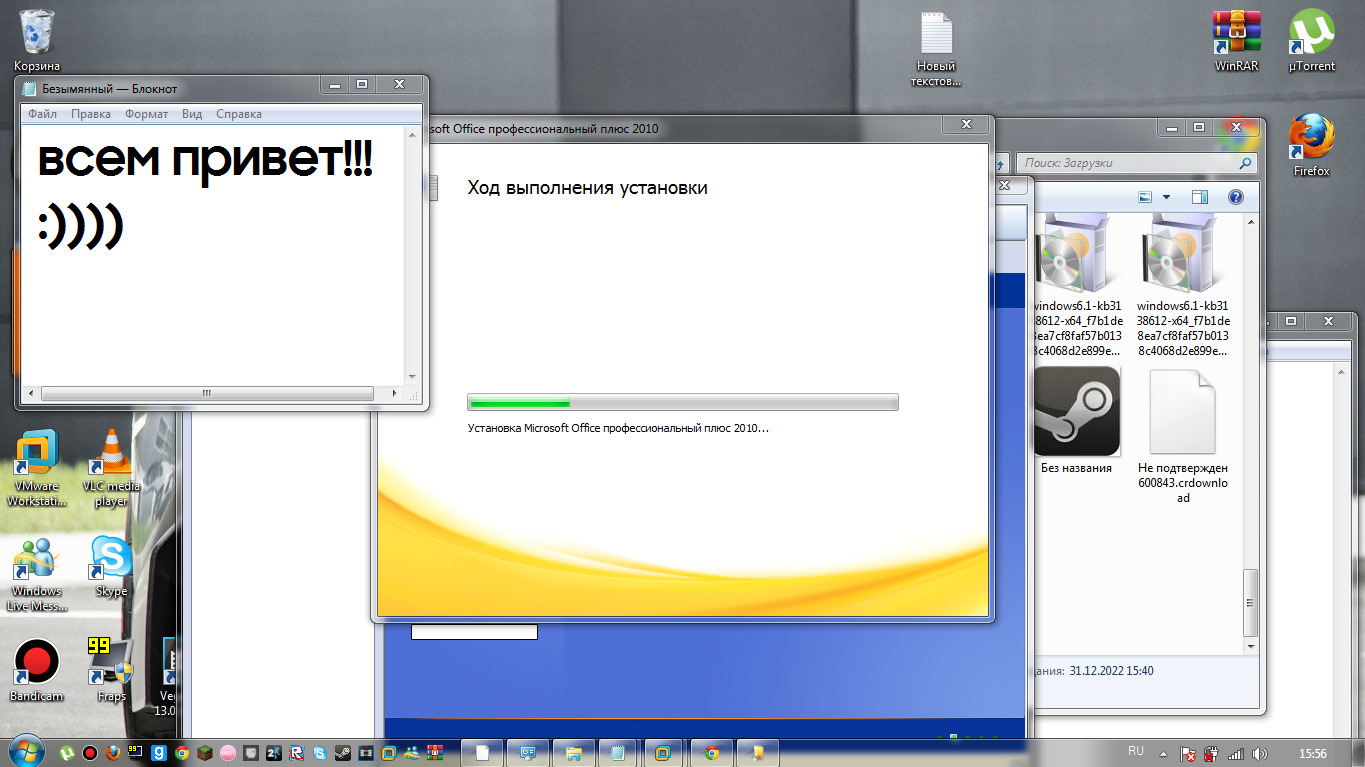Expand the view options dropdown arrow in Explorer
The width and height of the screenshot is (1365, 767).
pyautogui.click(x=1166, y=197)
